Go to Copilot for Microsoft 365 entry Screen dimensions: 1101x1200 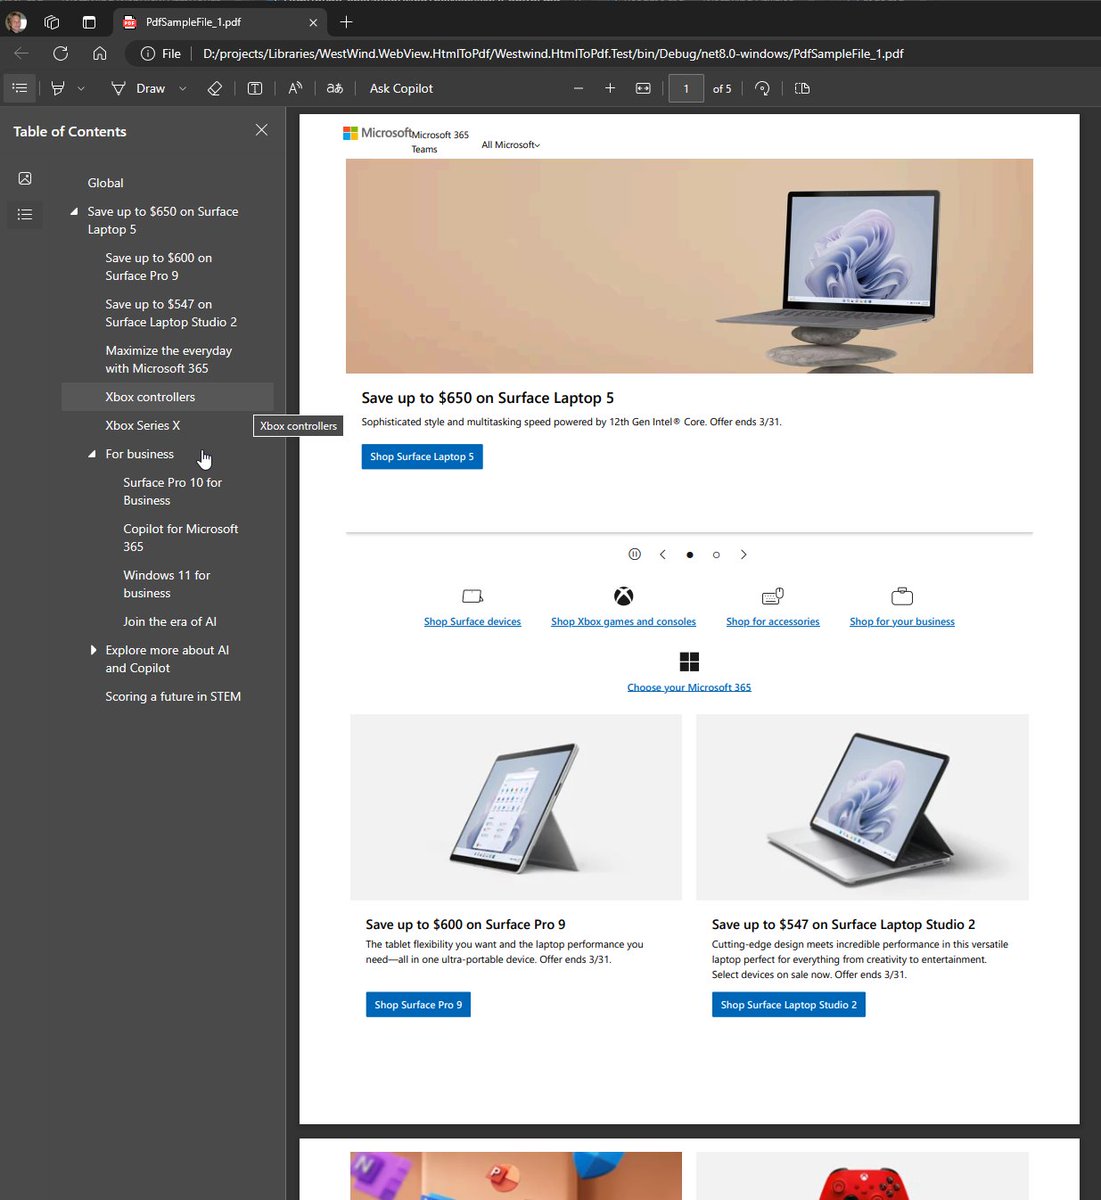point(180,537)
